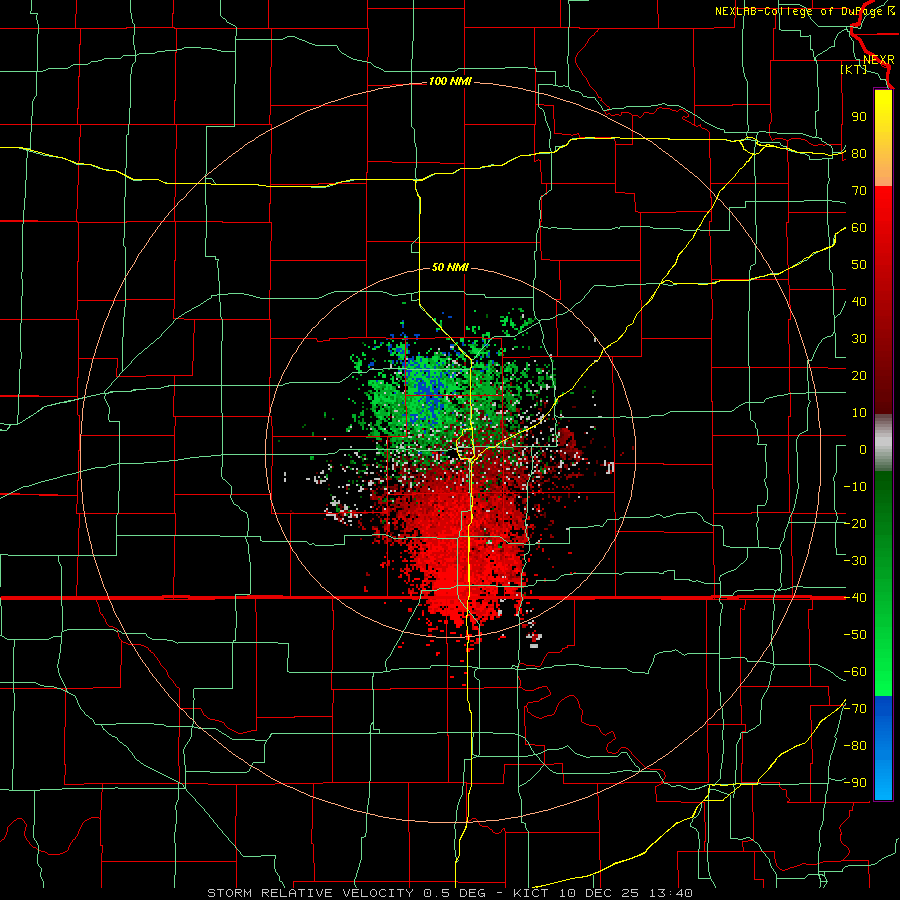
Task: Click the STORM RELATIVE VELOCITY caption text
Action: coord(310,893)
